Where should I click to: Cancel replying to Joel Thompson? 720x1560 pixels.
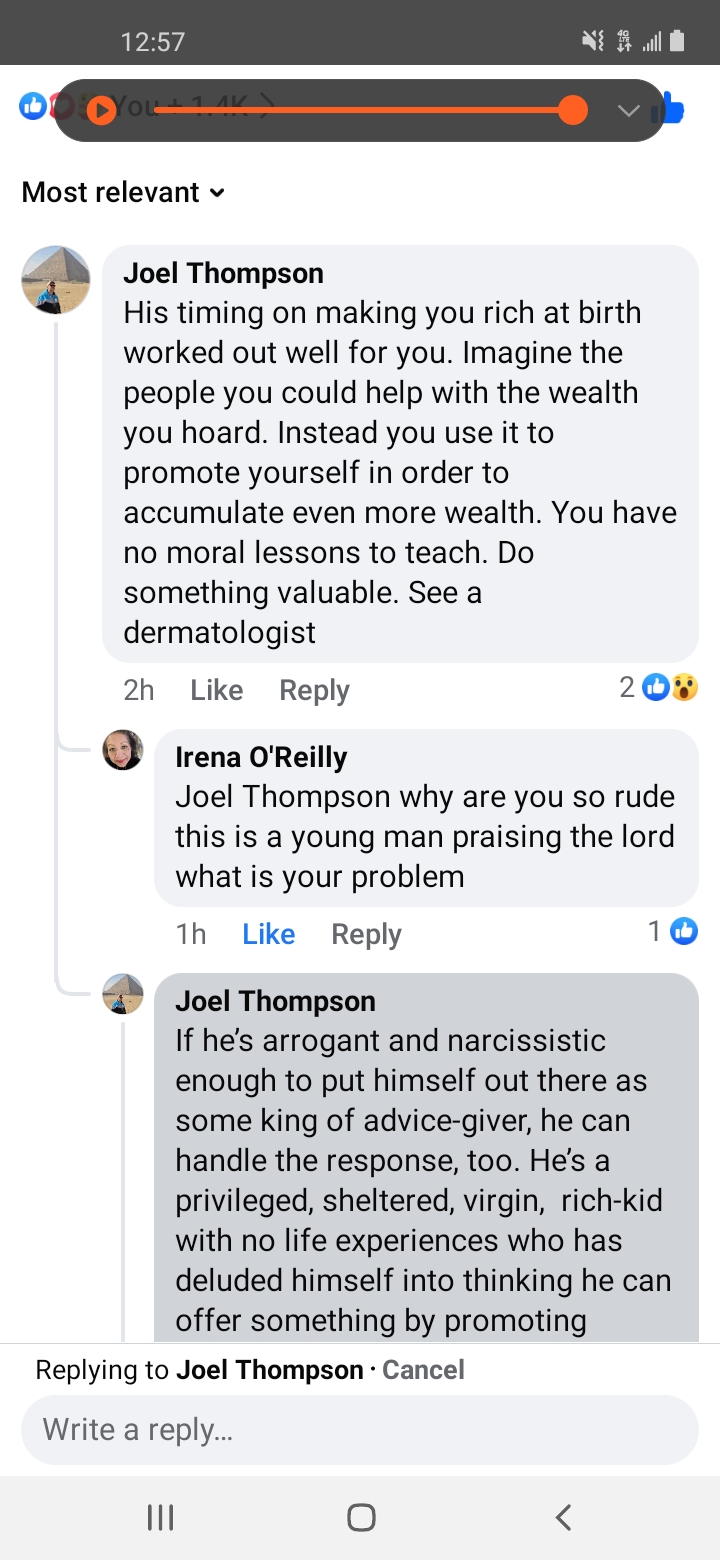[423, 1370]
